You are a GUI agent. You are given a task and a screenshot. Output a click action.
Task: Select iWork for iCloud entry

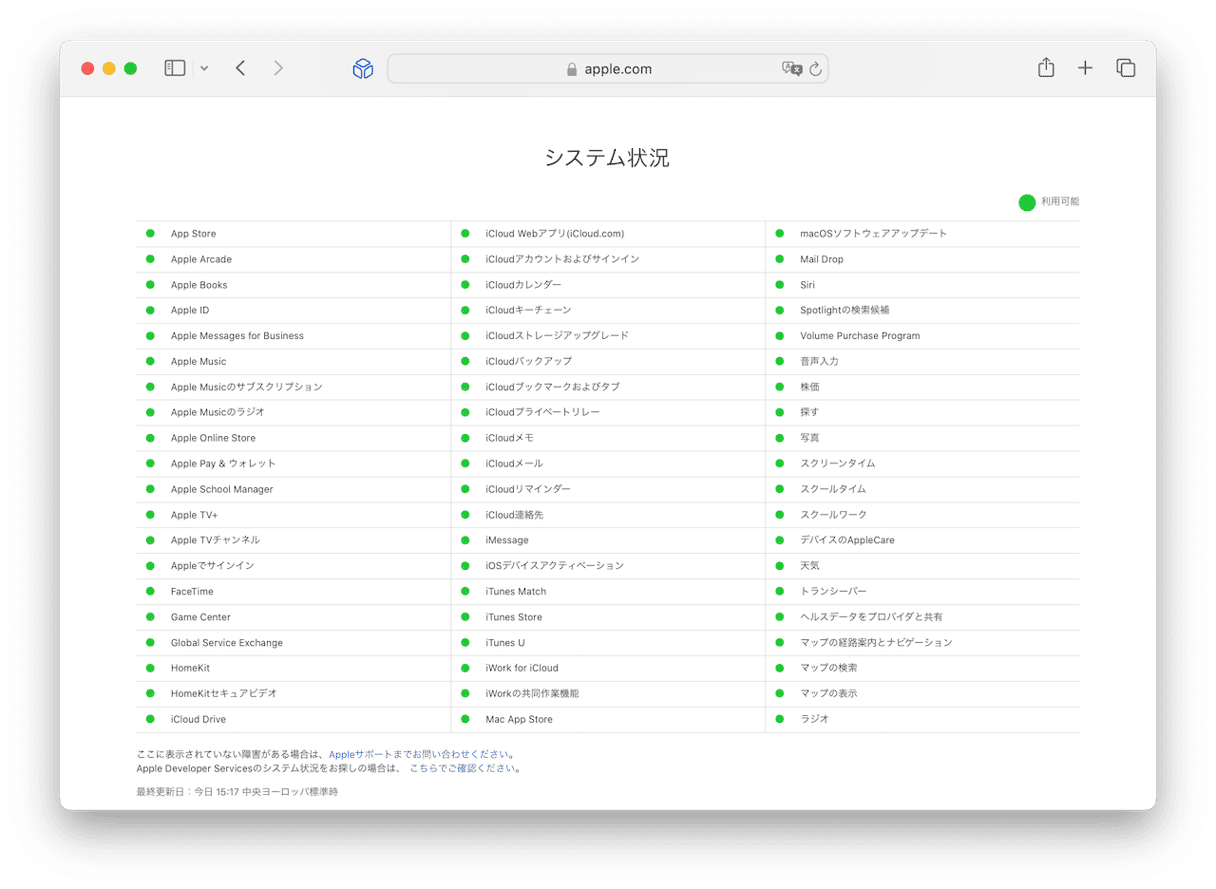click(x=522, y=668)
